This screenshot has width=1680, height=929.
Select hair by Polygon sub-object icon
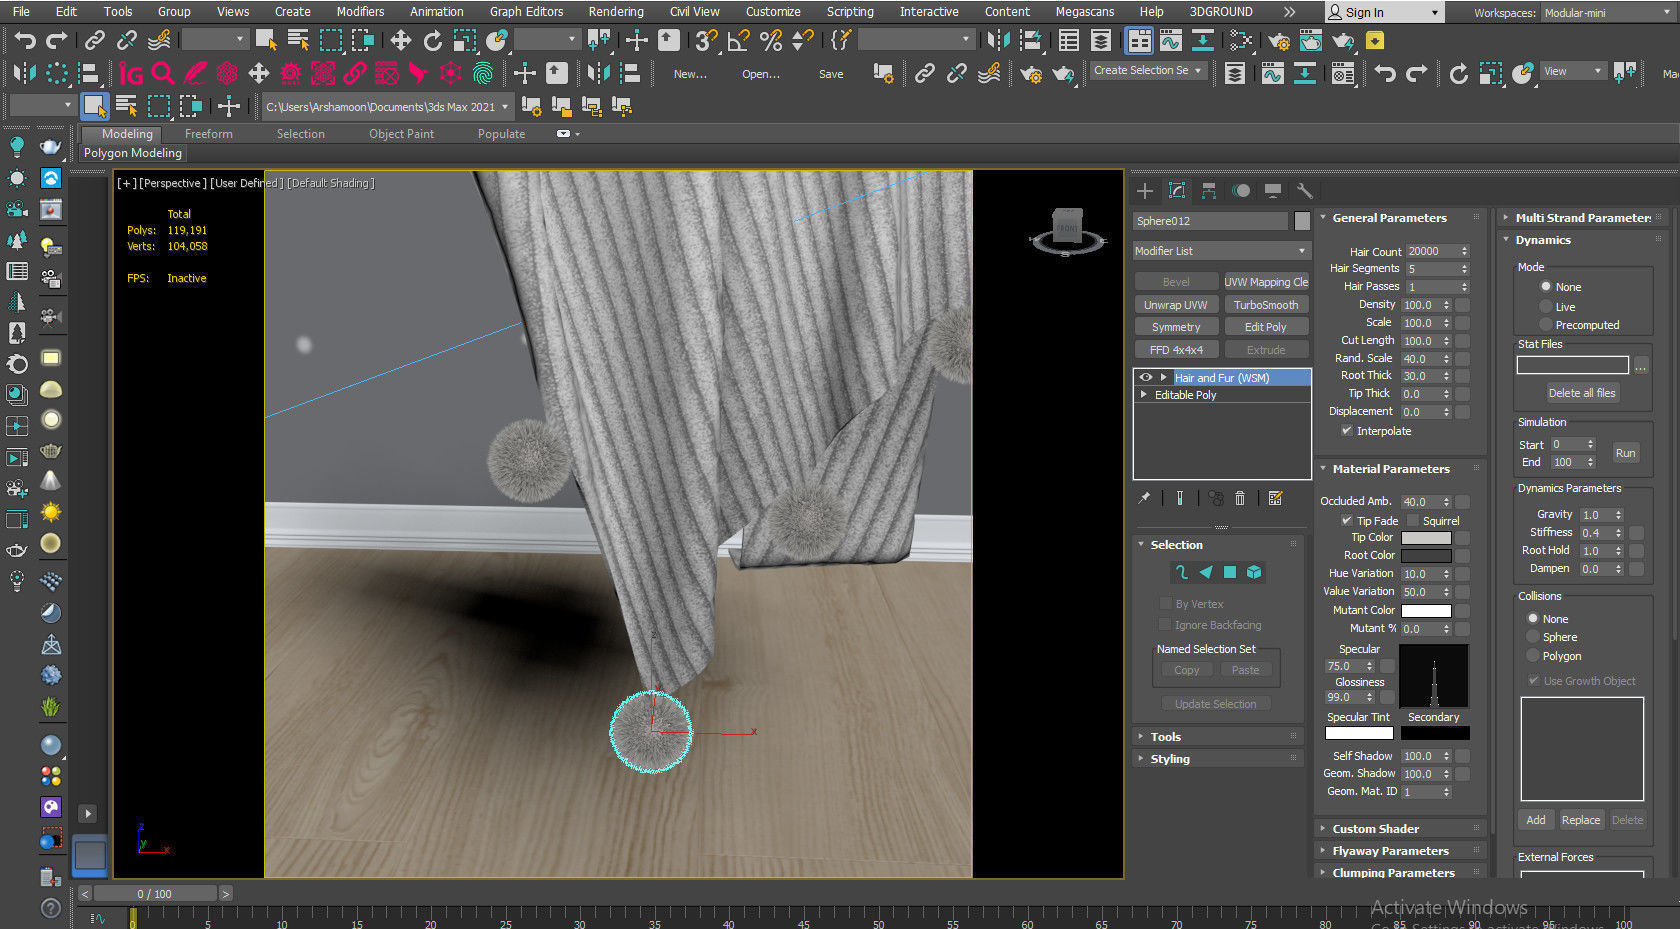[x=1229, y=572]
